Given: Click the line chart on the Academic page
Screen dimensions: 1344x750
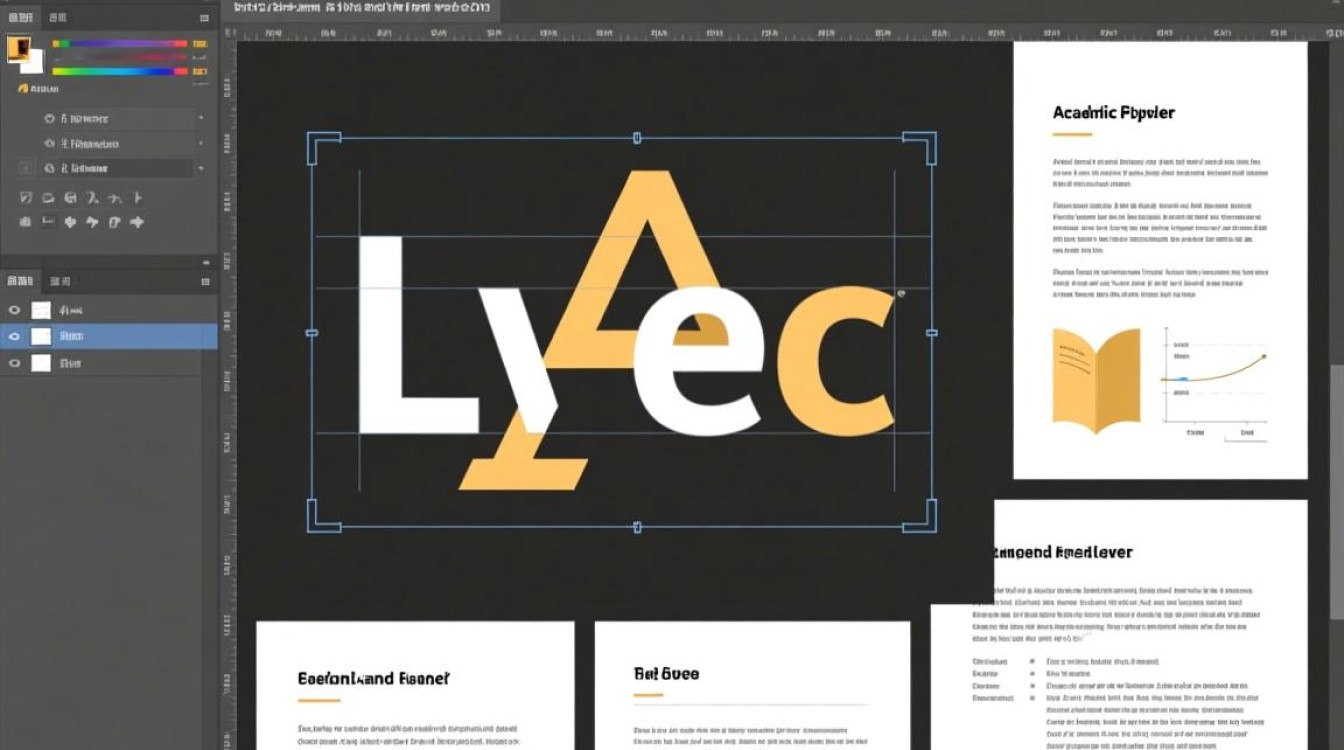Looking at the screenshot, I should coord(1214,385).
